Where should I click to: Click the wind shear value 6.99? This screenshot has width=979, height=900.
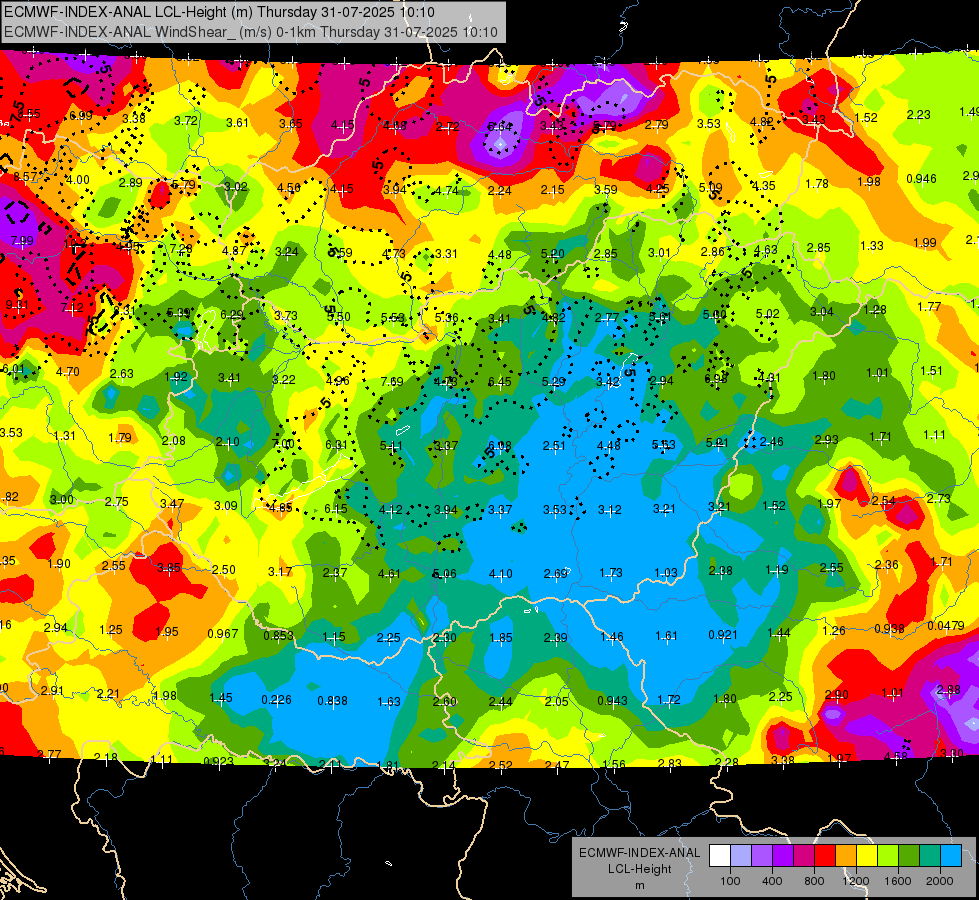tap(81, 116)
